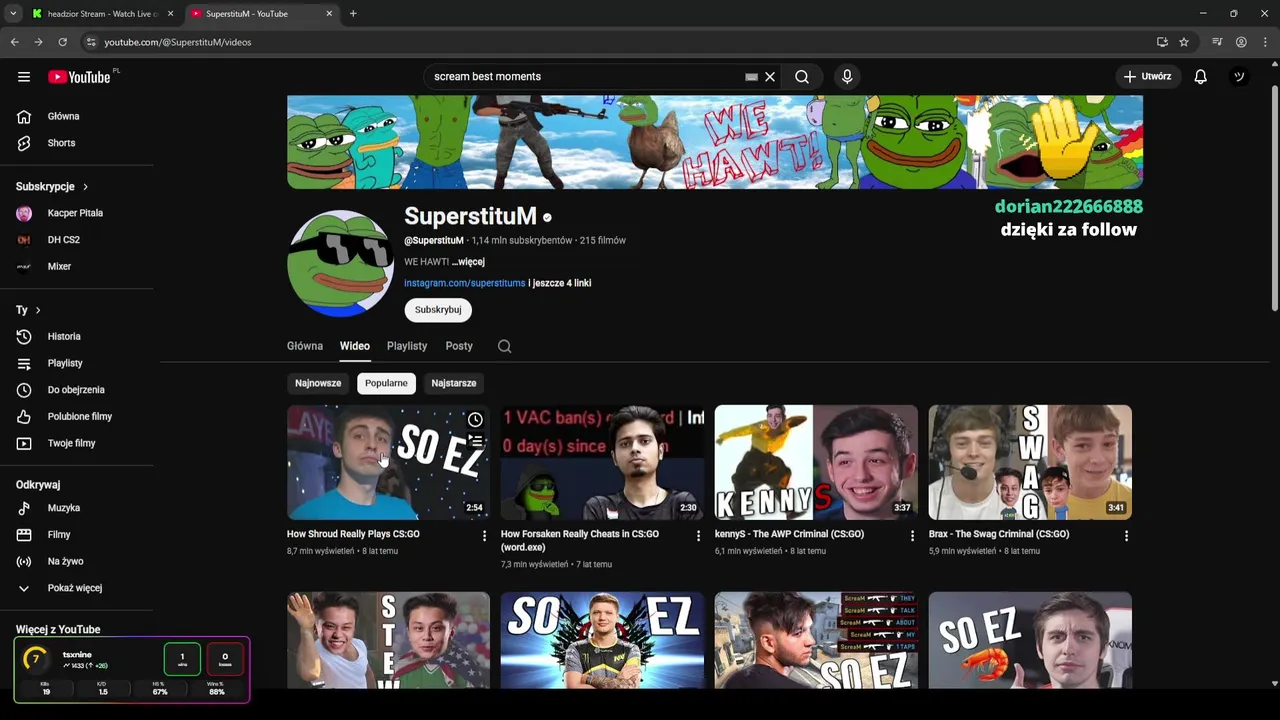Click the browser address bar URL
Image resolution: width=1280 pixels, height=720 pixels.
(178, 42)
